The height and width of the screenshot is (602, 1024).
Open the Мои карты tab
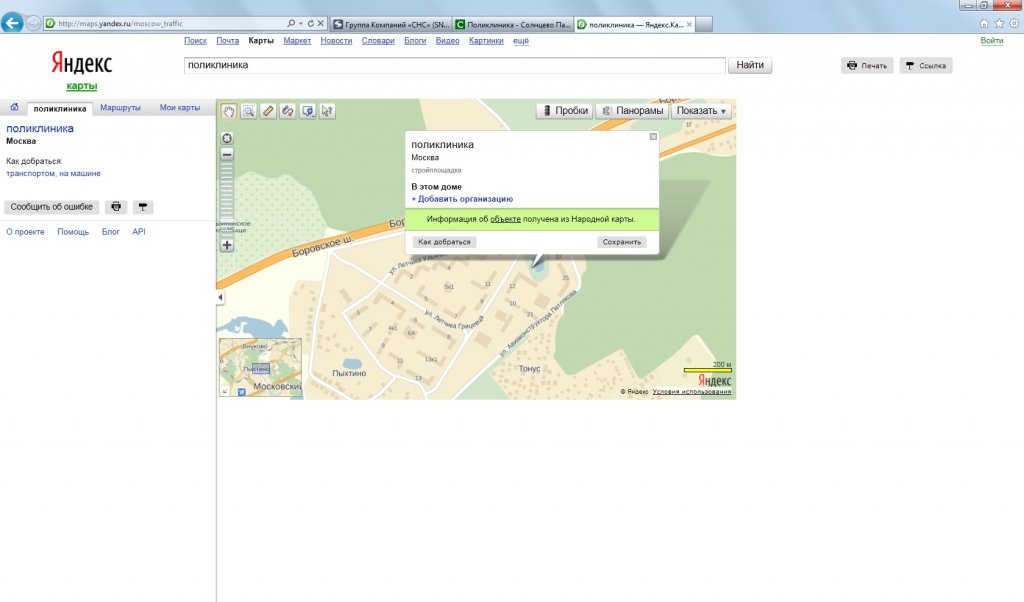(180, 108)
